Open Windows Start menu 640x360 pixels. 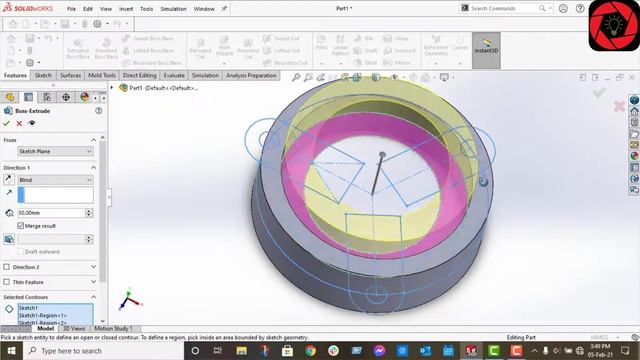click(11, 351)
